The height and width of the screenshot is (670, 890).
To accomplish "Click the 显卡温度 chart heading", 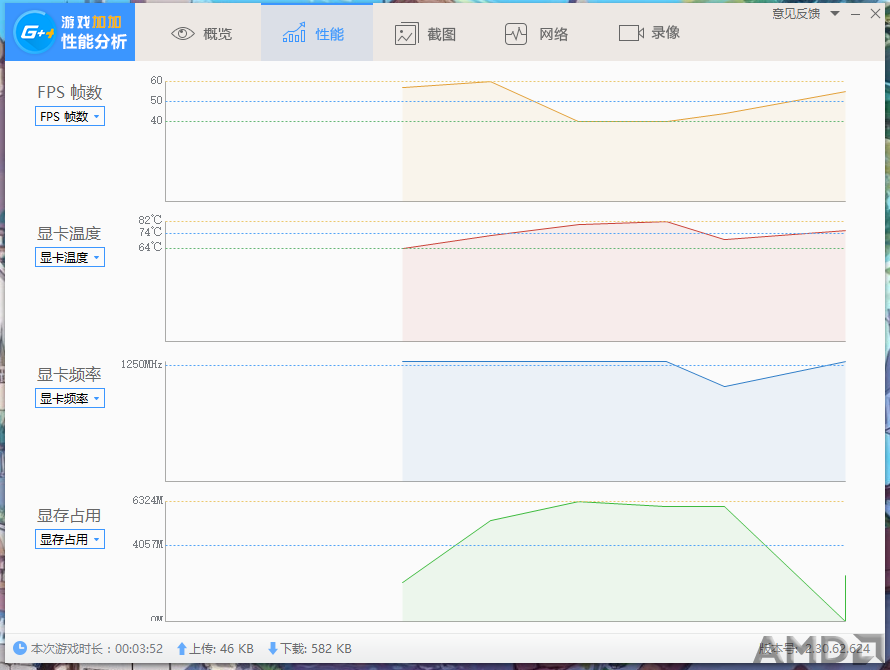I will (69, 233).
